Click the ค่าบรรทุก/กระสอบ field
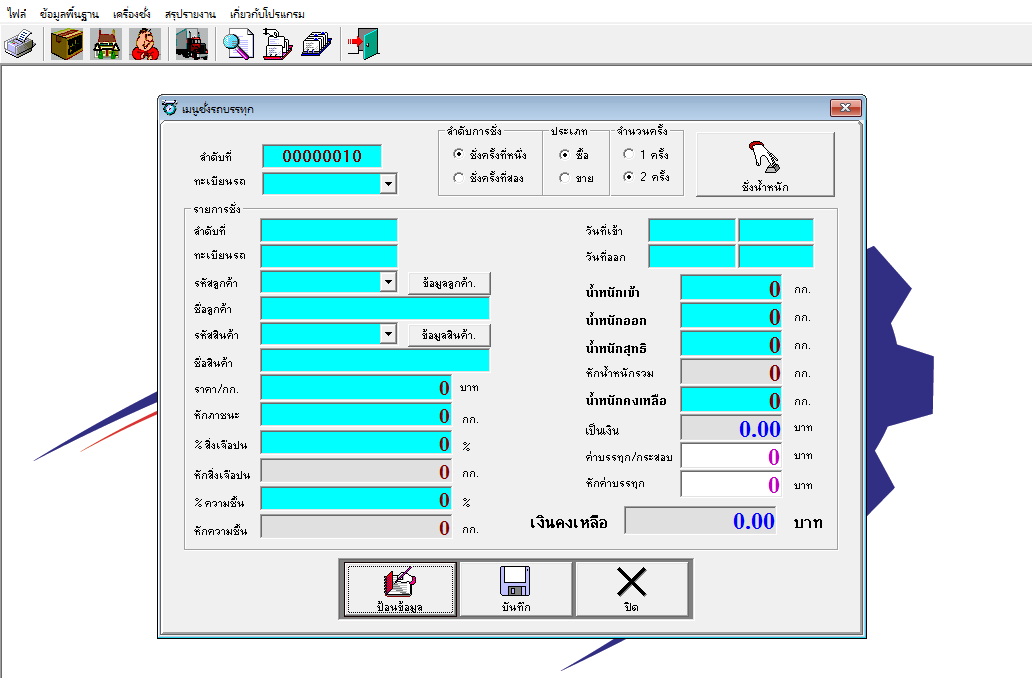 click(731, 456)
